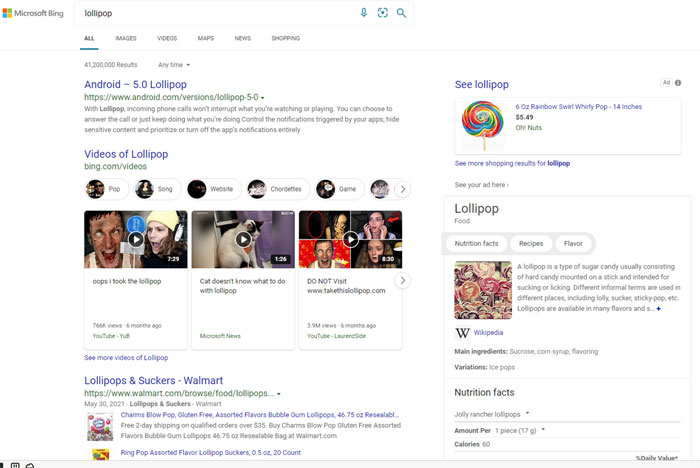Click See your ad here link
This screenshot has width=700, height=468.
pos(482,185)
